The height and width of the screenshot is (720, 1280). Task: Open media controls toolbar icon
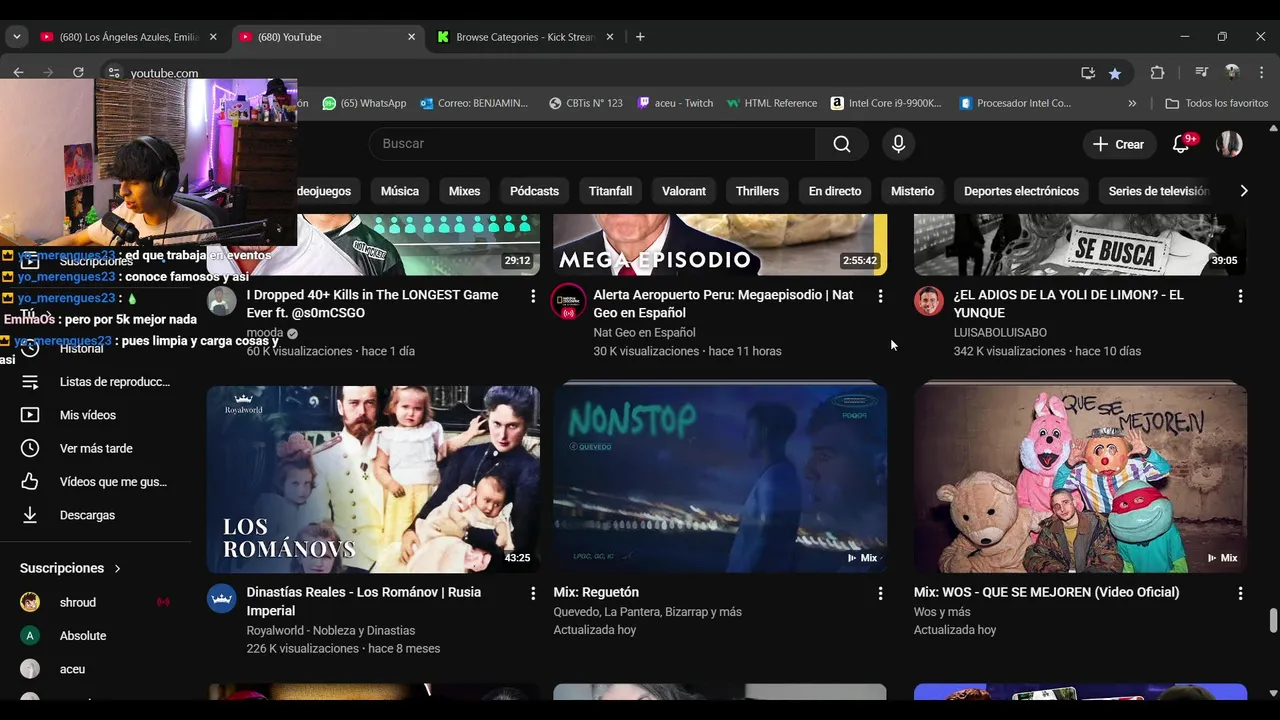click(1201, 73)
